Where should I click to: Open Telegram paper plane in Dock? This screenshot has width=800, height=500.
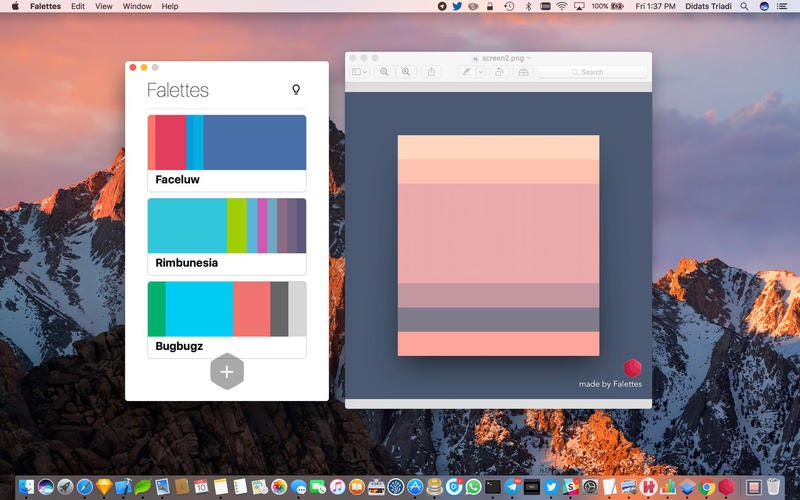click(x=512, y=487)
